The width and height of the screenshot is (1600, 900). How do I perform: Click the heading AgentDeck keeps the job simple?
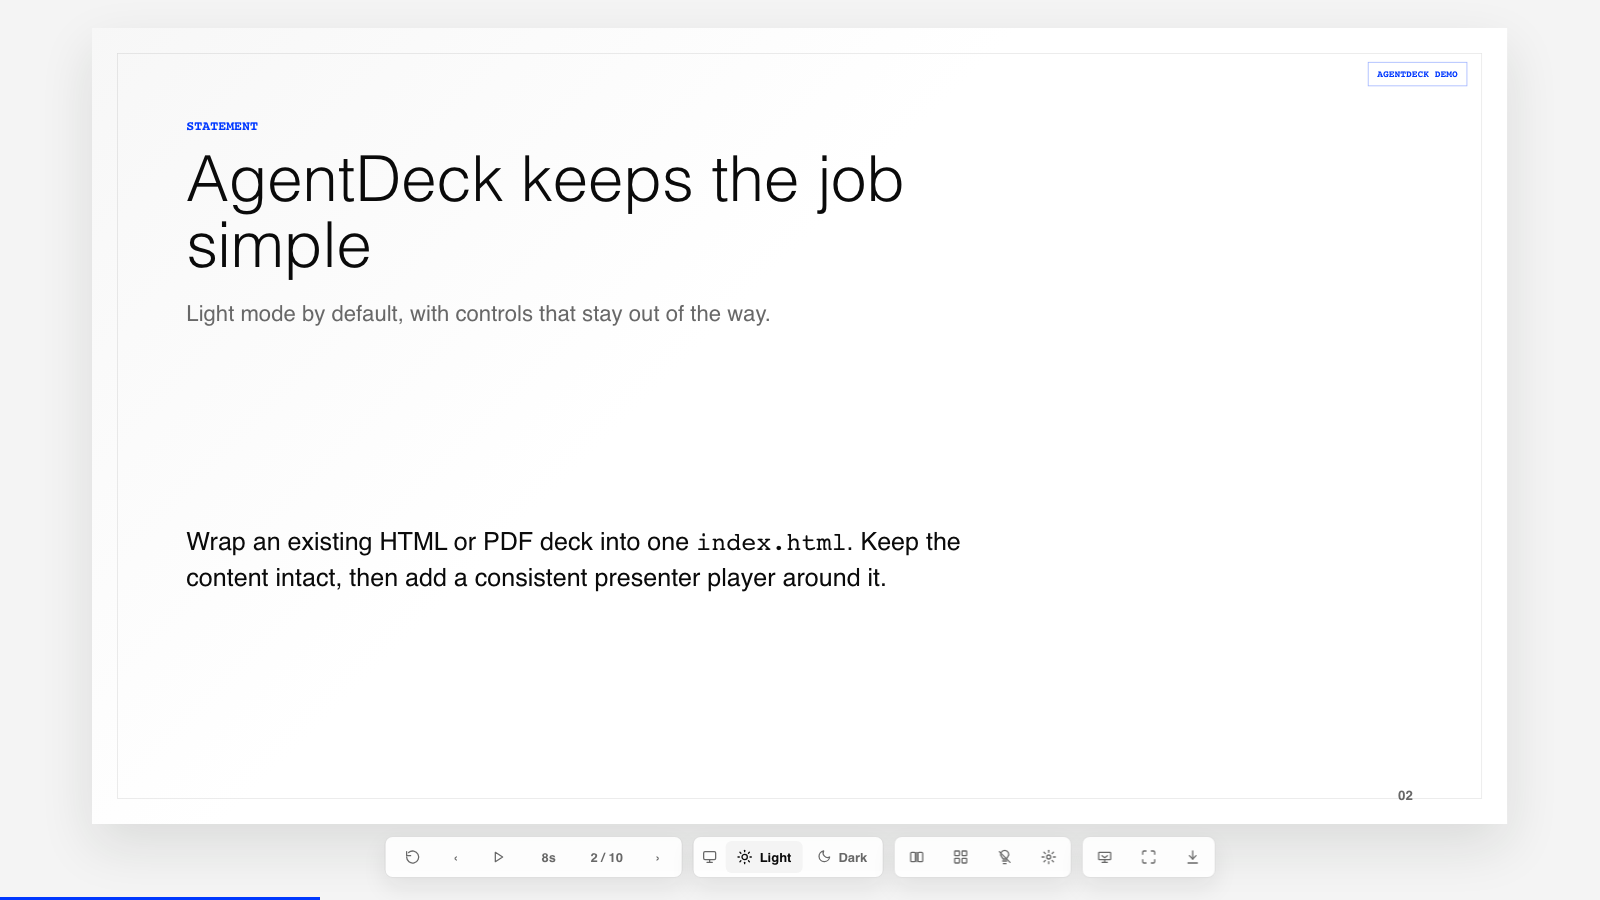point(545,212)
